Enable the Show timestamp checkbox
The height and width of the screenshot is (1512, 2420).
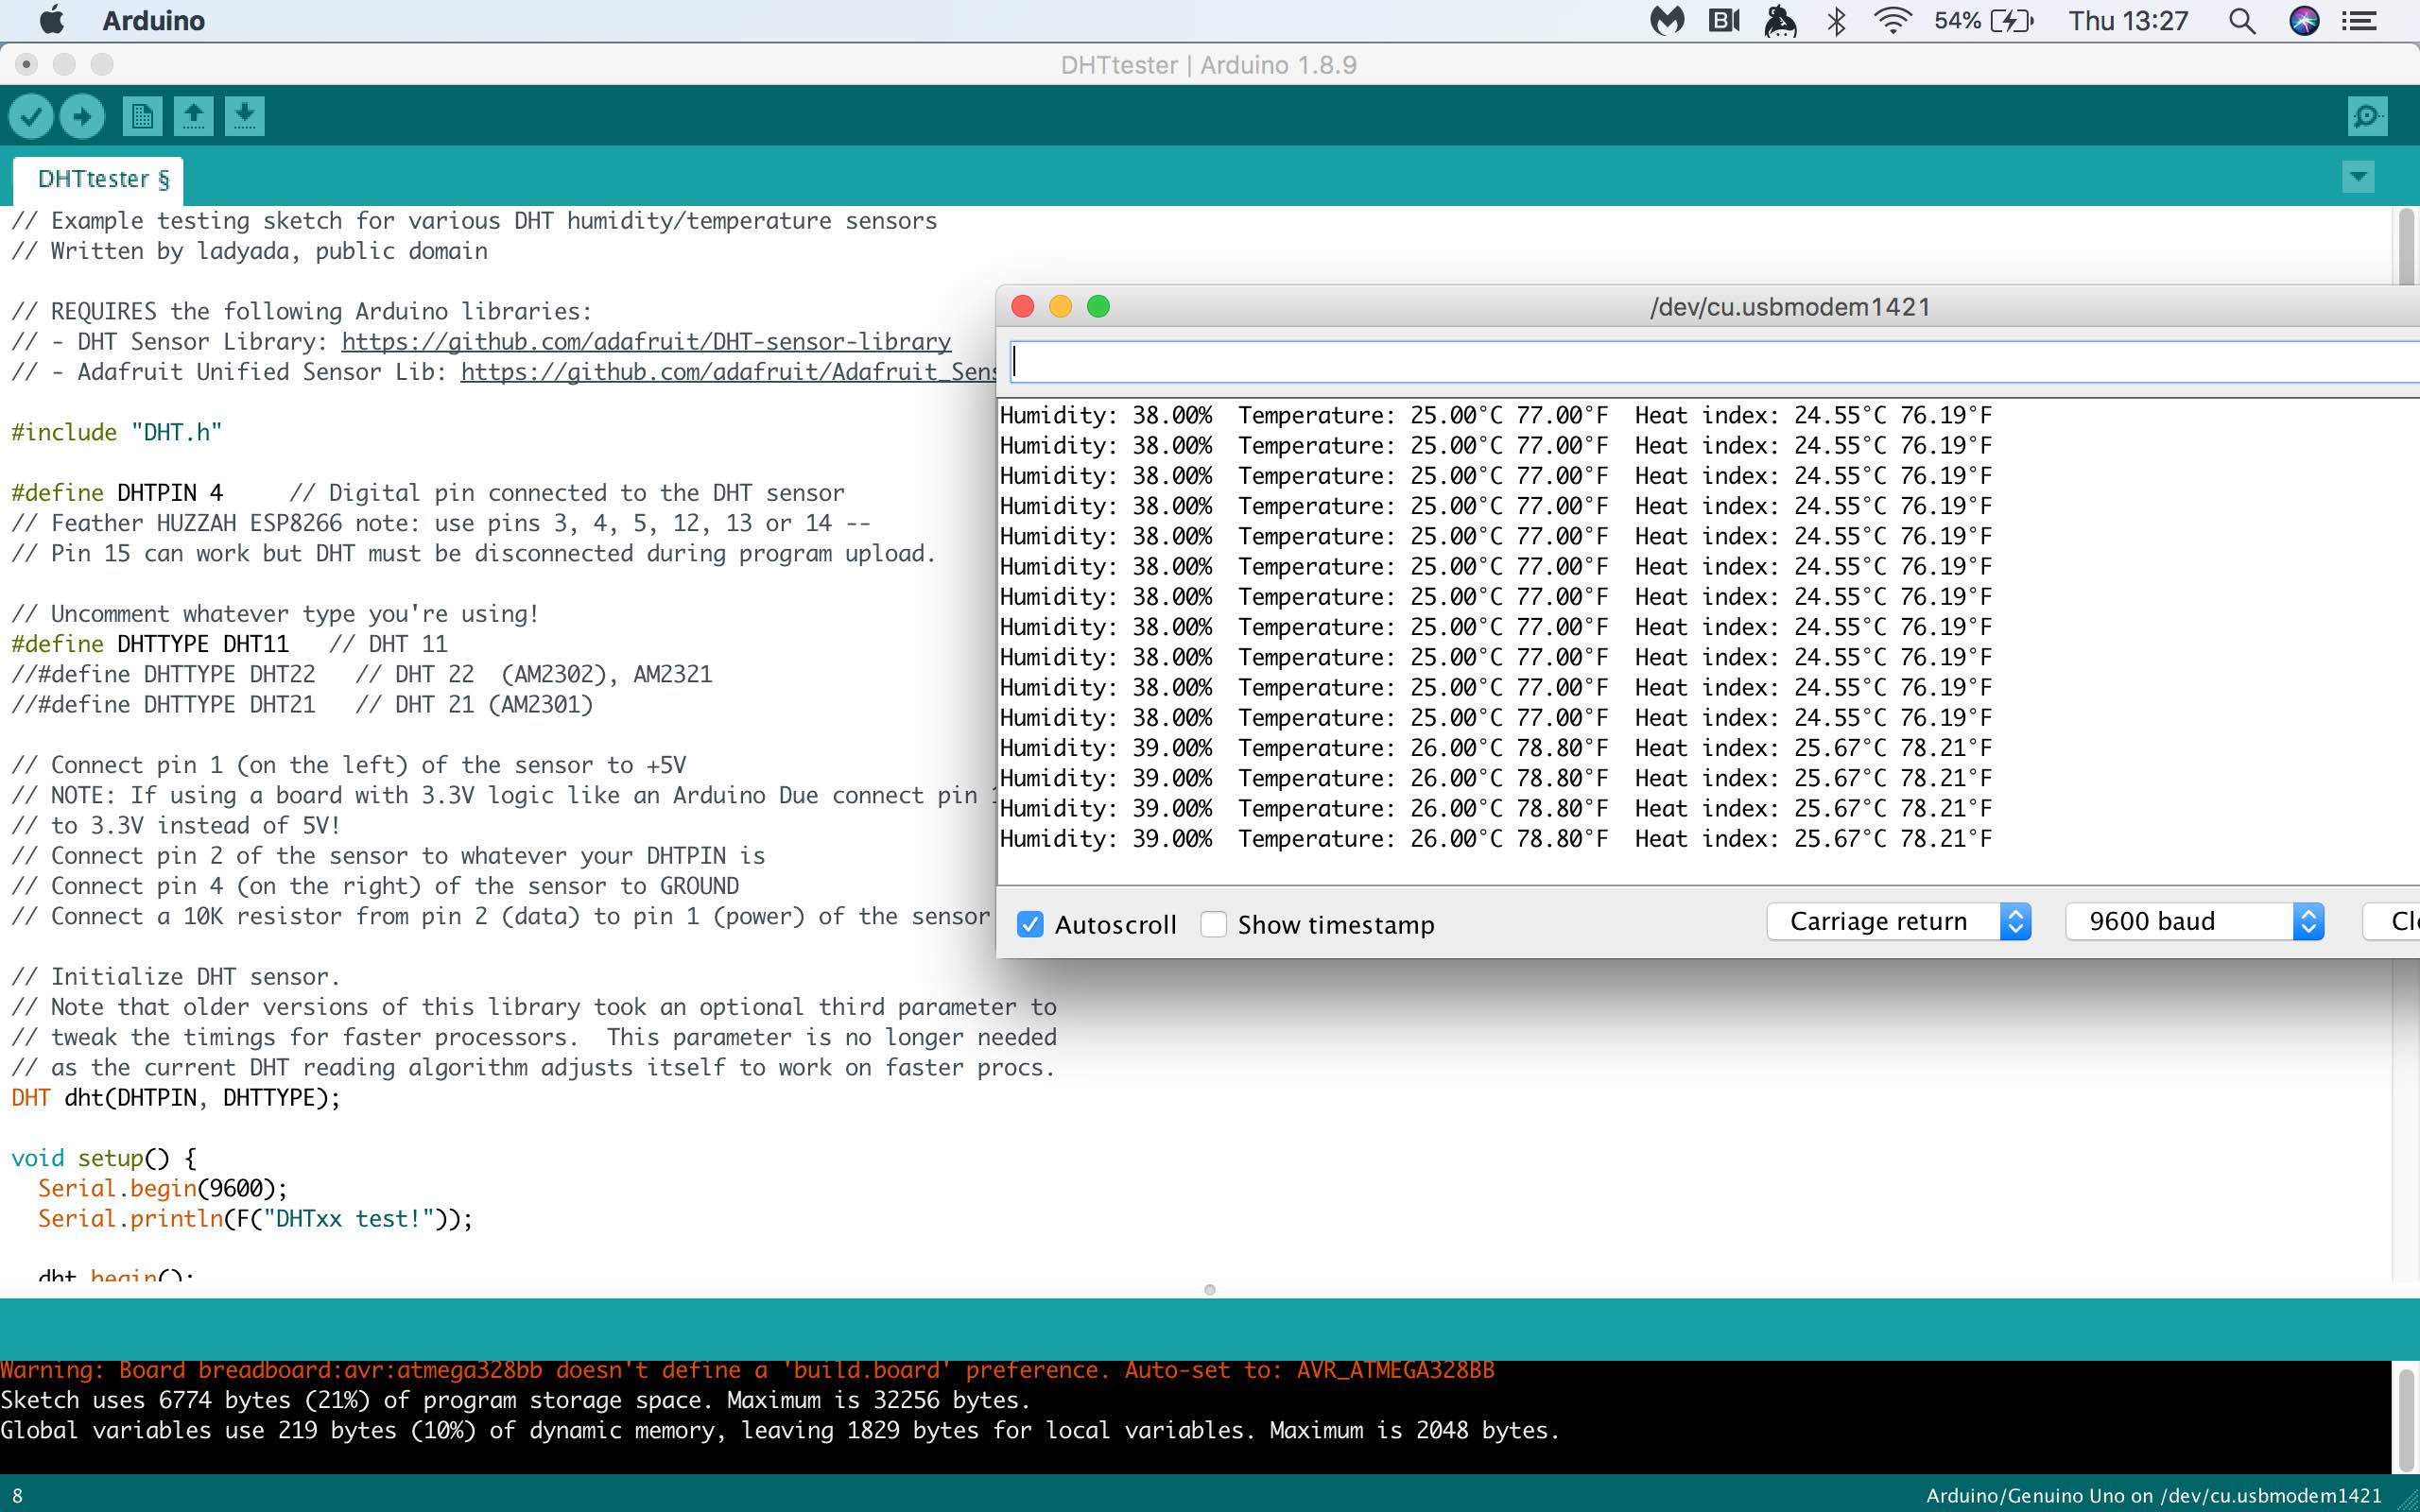pyautogui.click(x=1213, y=925)
